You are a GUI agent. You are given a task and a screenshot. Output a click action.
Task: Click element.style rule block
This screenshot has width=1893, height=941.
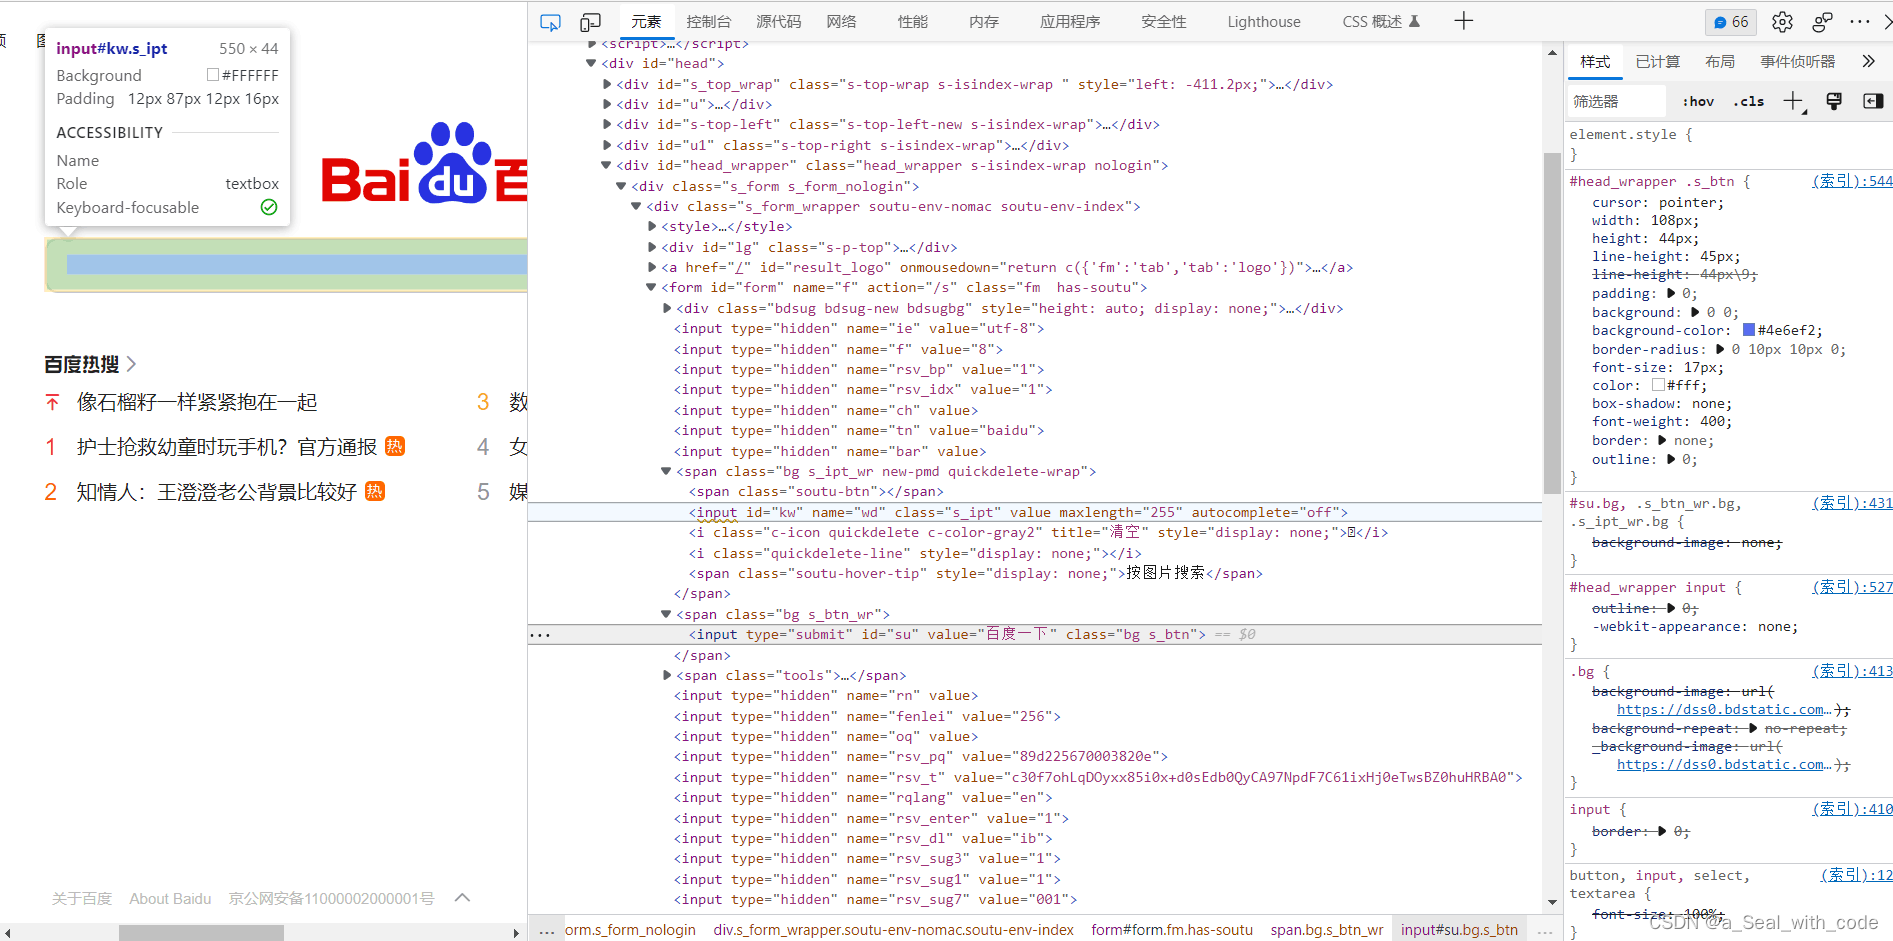tap(1730, 144)
